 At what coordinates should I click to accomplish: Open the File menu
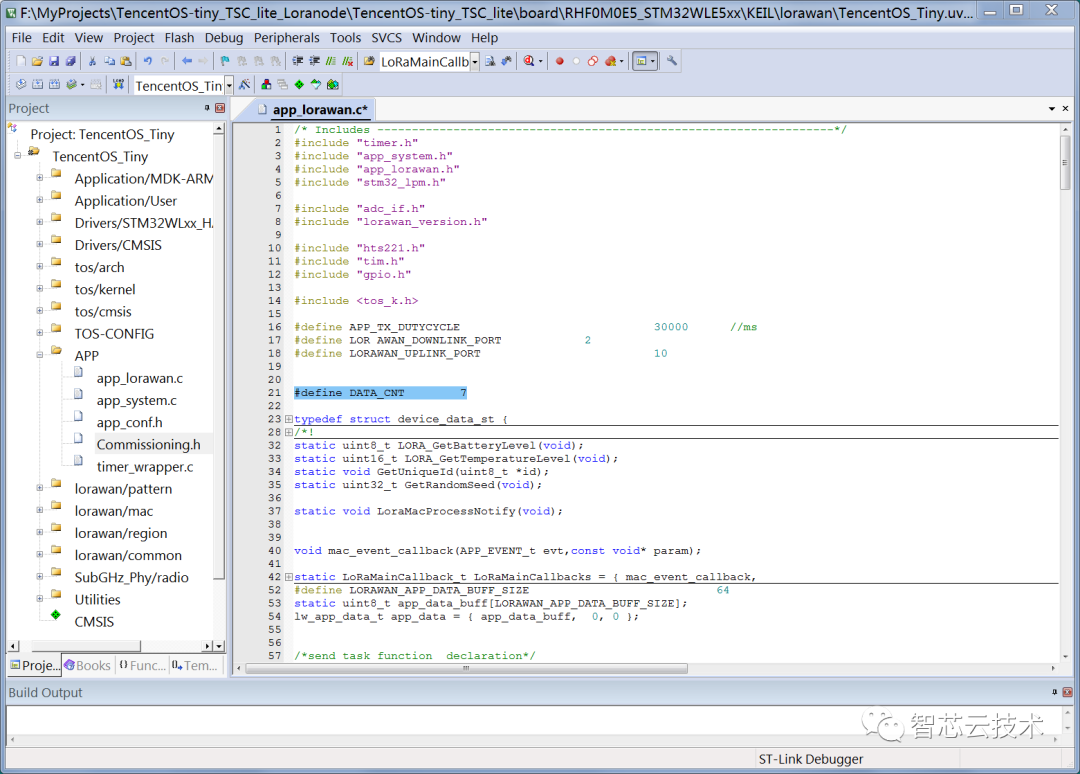click(21, 38)
